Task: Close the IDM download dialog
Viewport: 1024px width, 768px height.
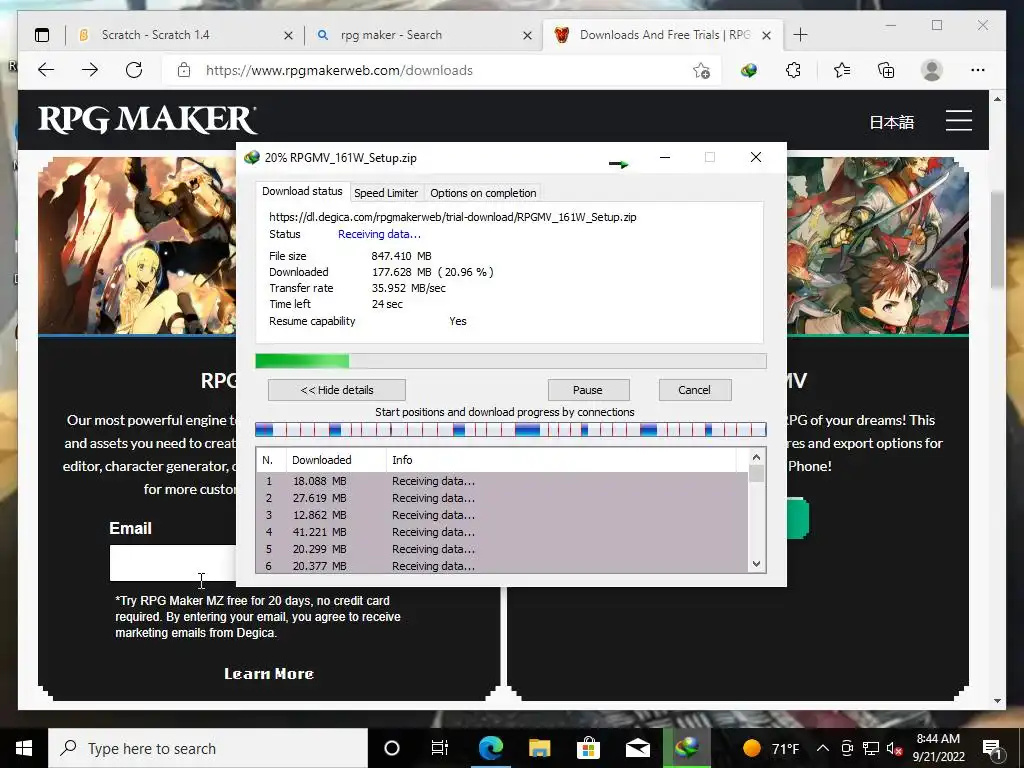Action: [x=756, y=157]
